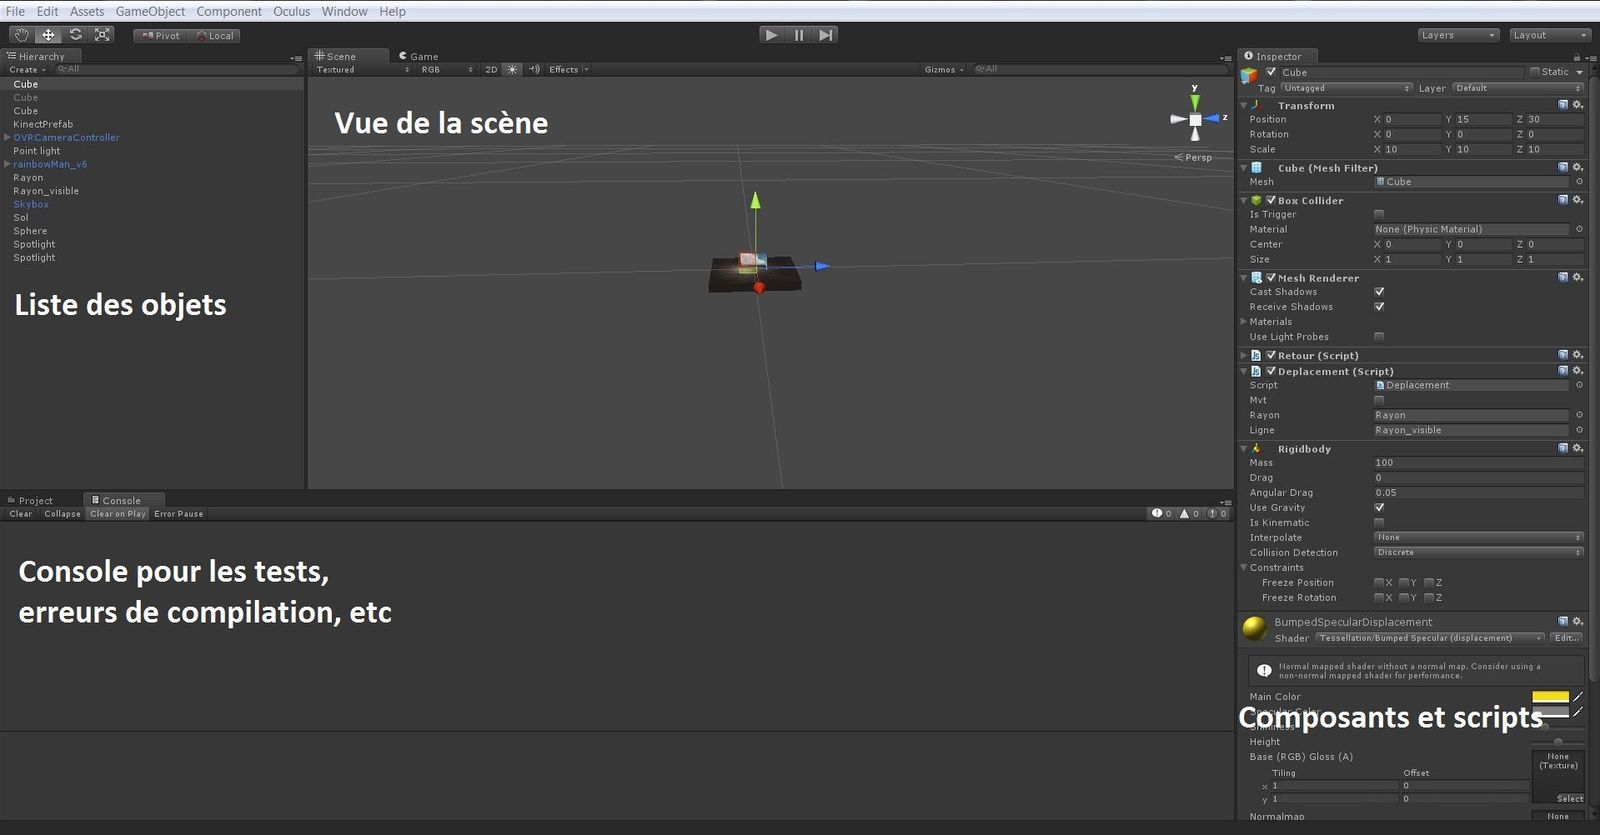The image size is (1600, 835).
Task: Toggle Pivot handle position button
Action: (160, 36)
